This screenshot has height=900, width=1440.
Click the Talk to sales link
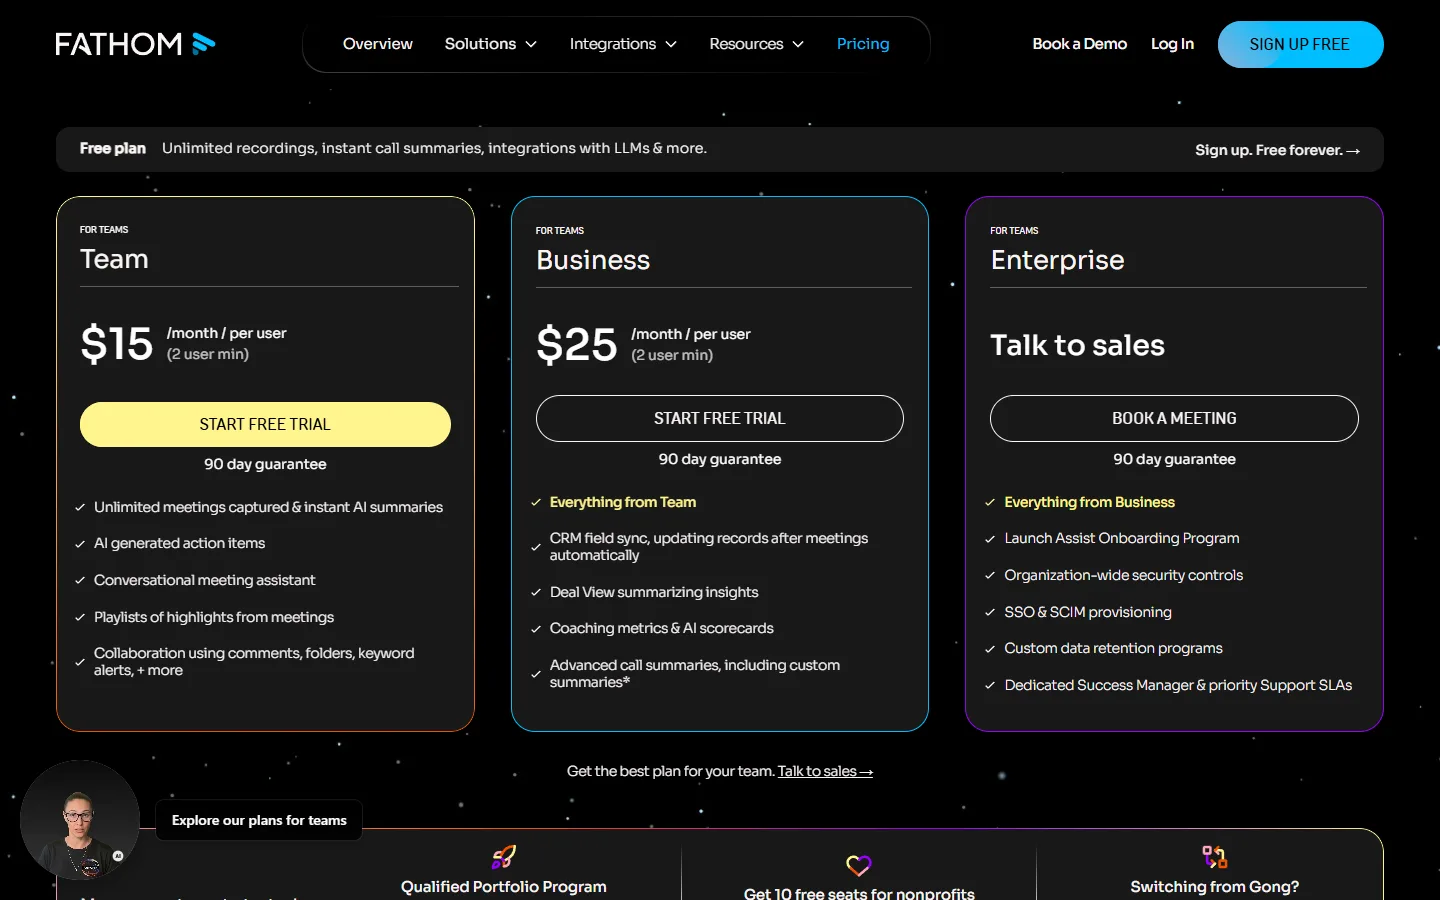825,771
